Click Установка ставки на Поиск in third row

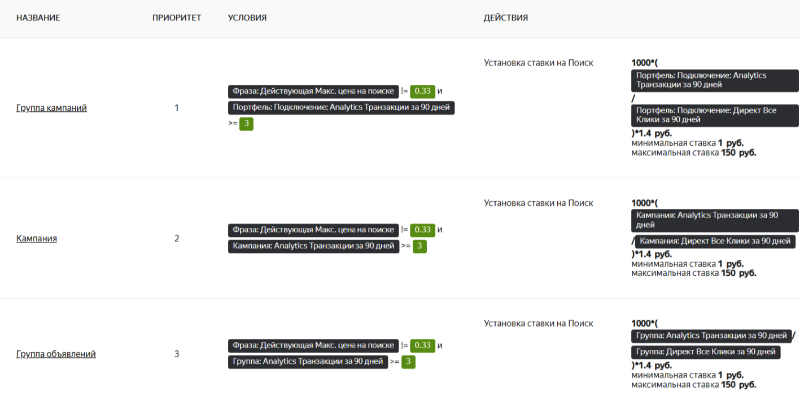coord(538,323)
